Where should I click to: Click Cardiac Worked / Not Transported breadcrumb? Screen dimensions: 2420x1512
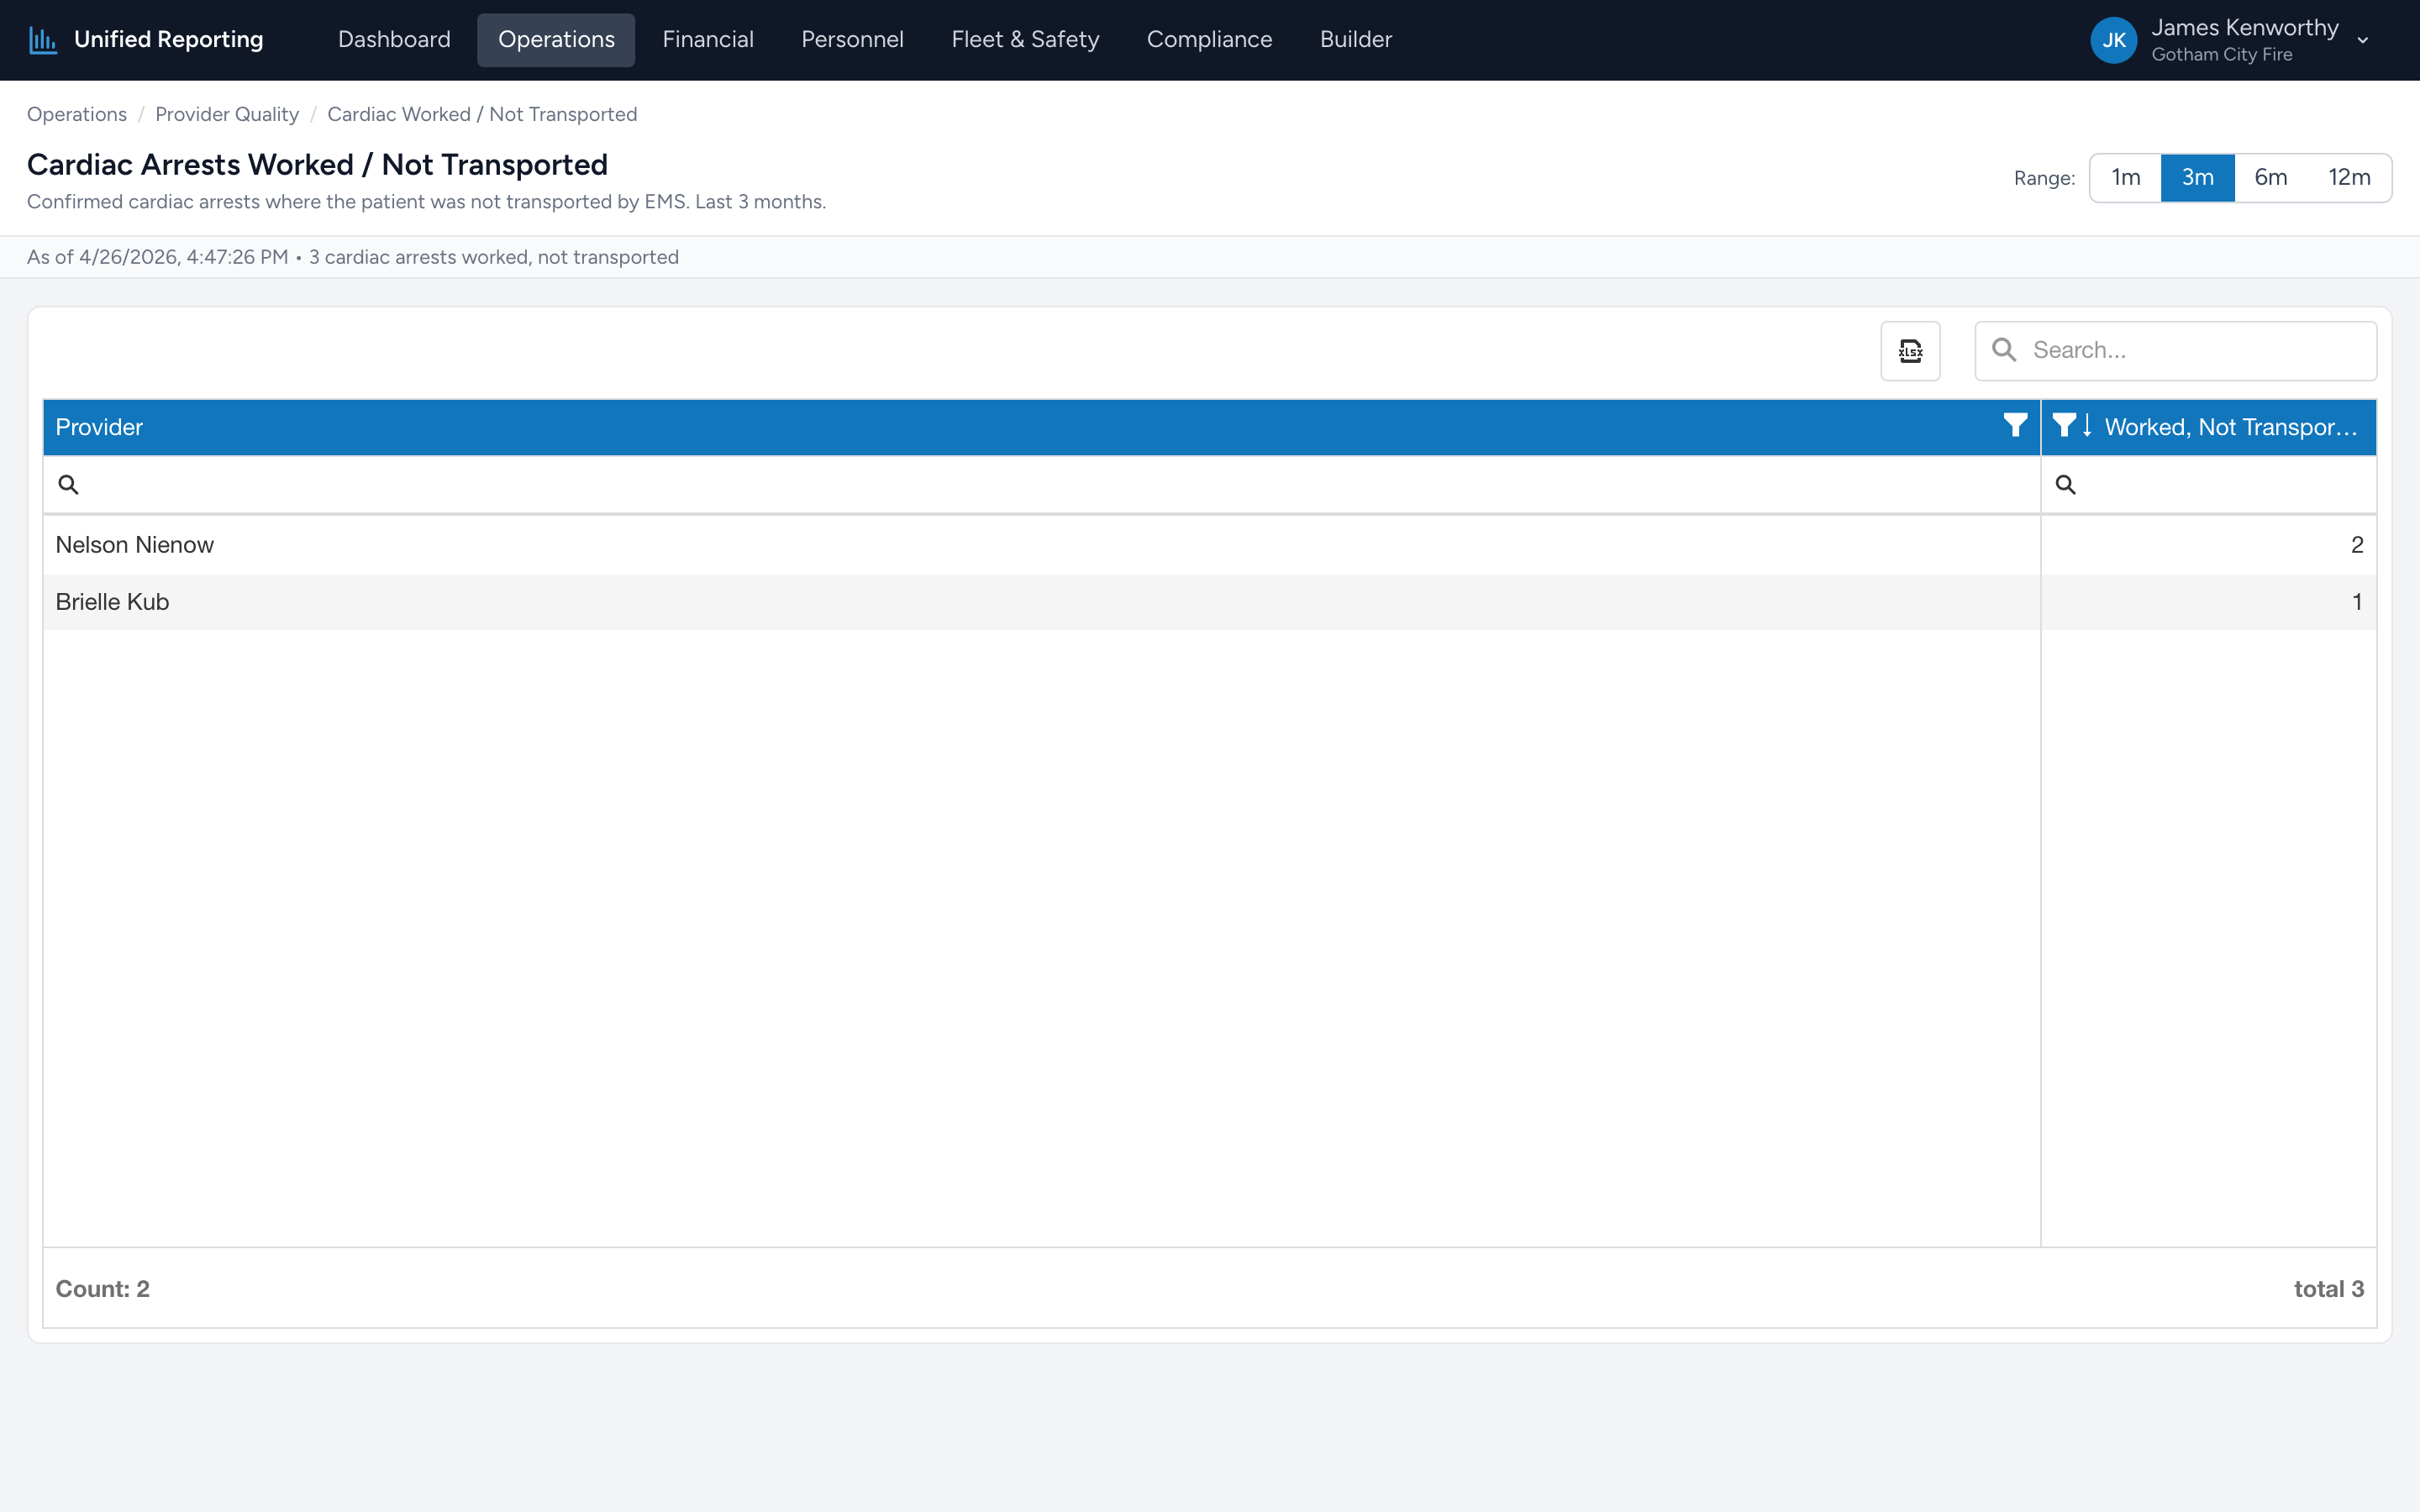tap(482, 114)
